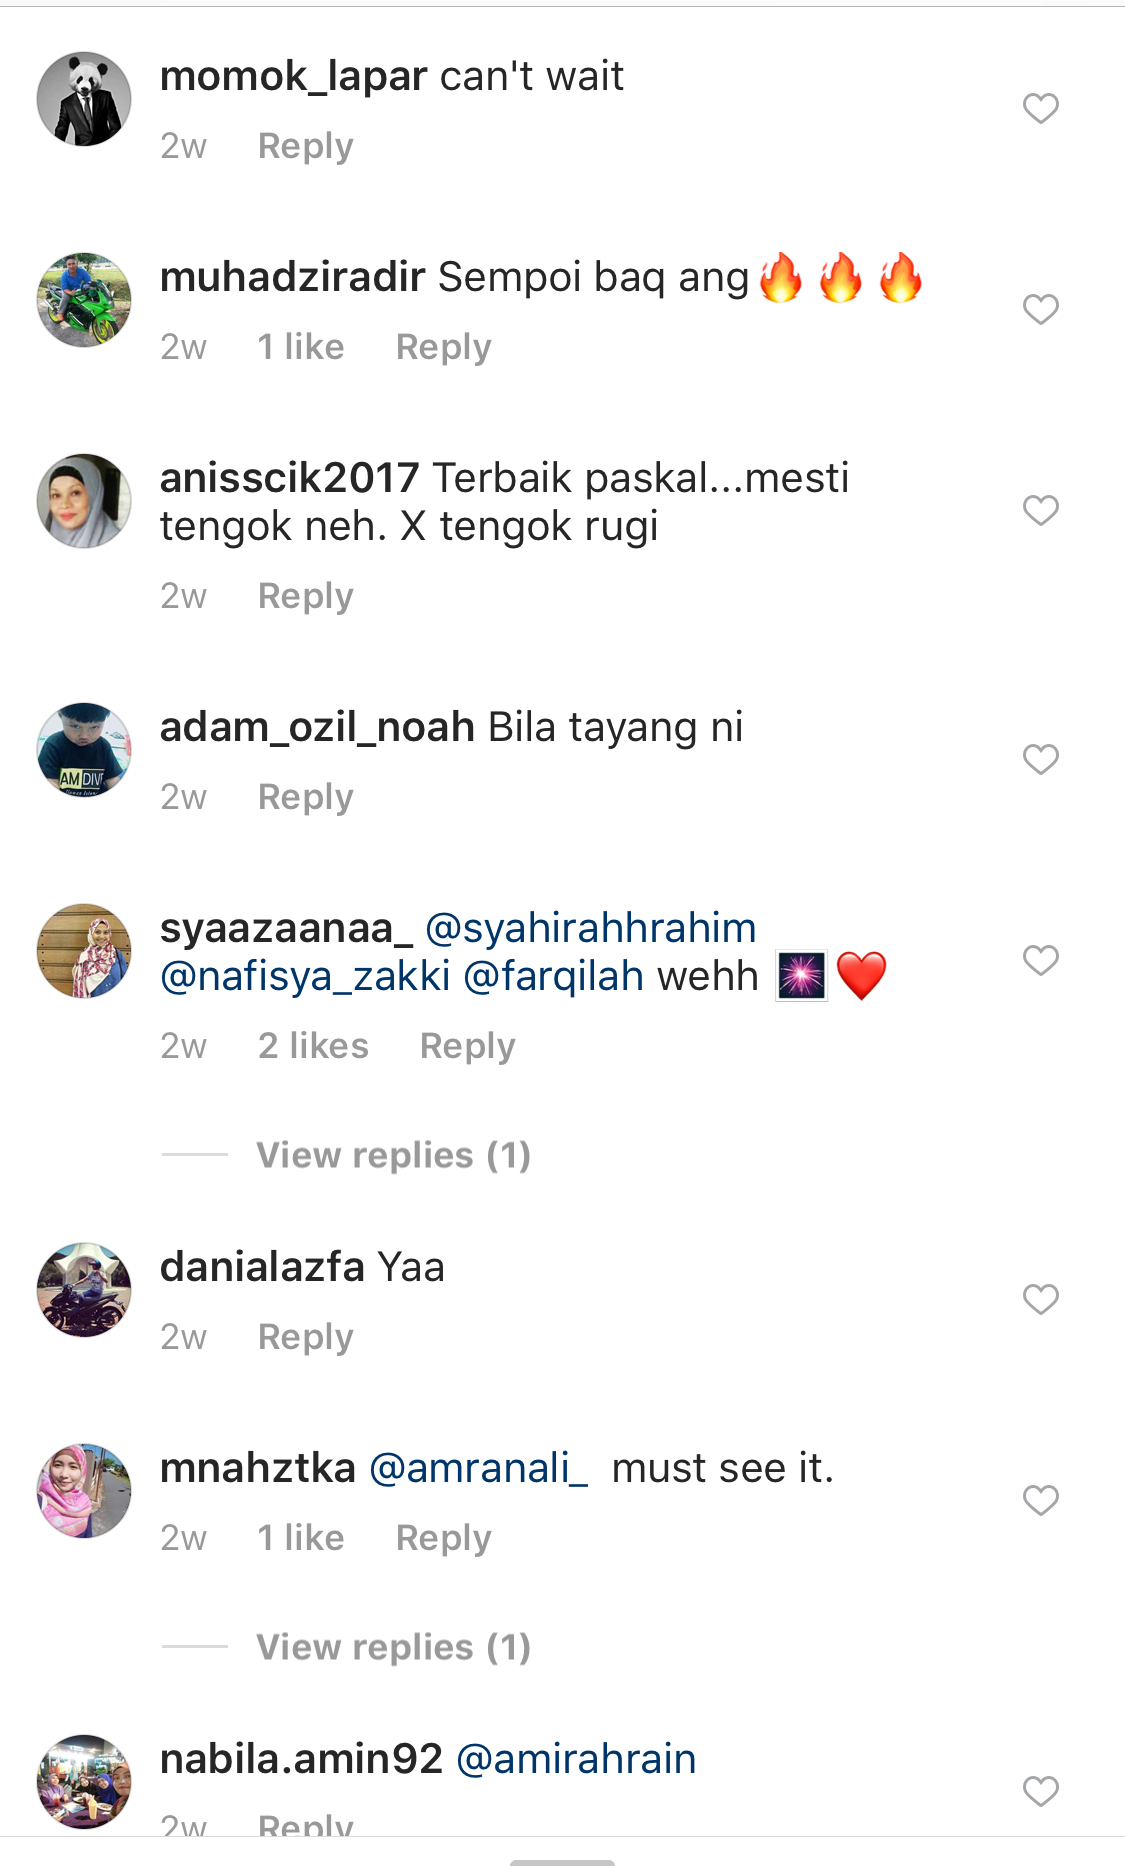The image size is (1125, 1866).
Task: Like syaazaanaa_'s comment heart icon
Action: coord(1040,960)
